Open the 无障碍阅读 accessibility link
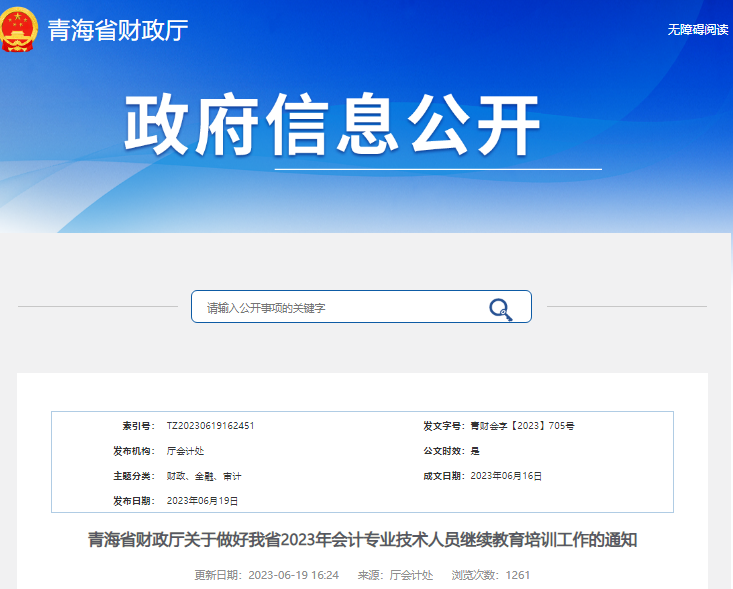Screen dimensions: 733x589 (697, 30)
